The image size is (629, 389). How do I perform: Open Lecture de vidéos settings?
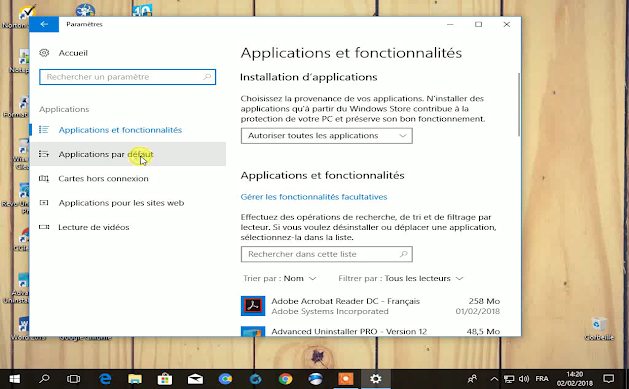pyautogui.click(x=128, y=227)
